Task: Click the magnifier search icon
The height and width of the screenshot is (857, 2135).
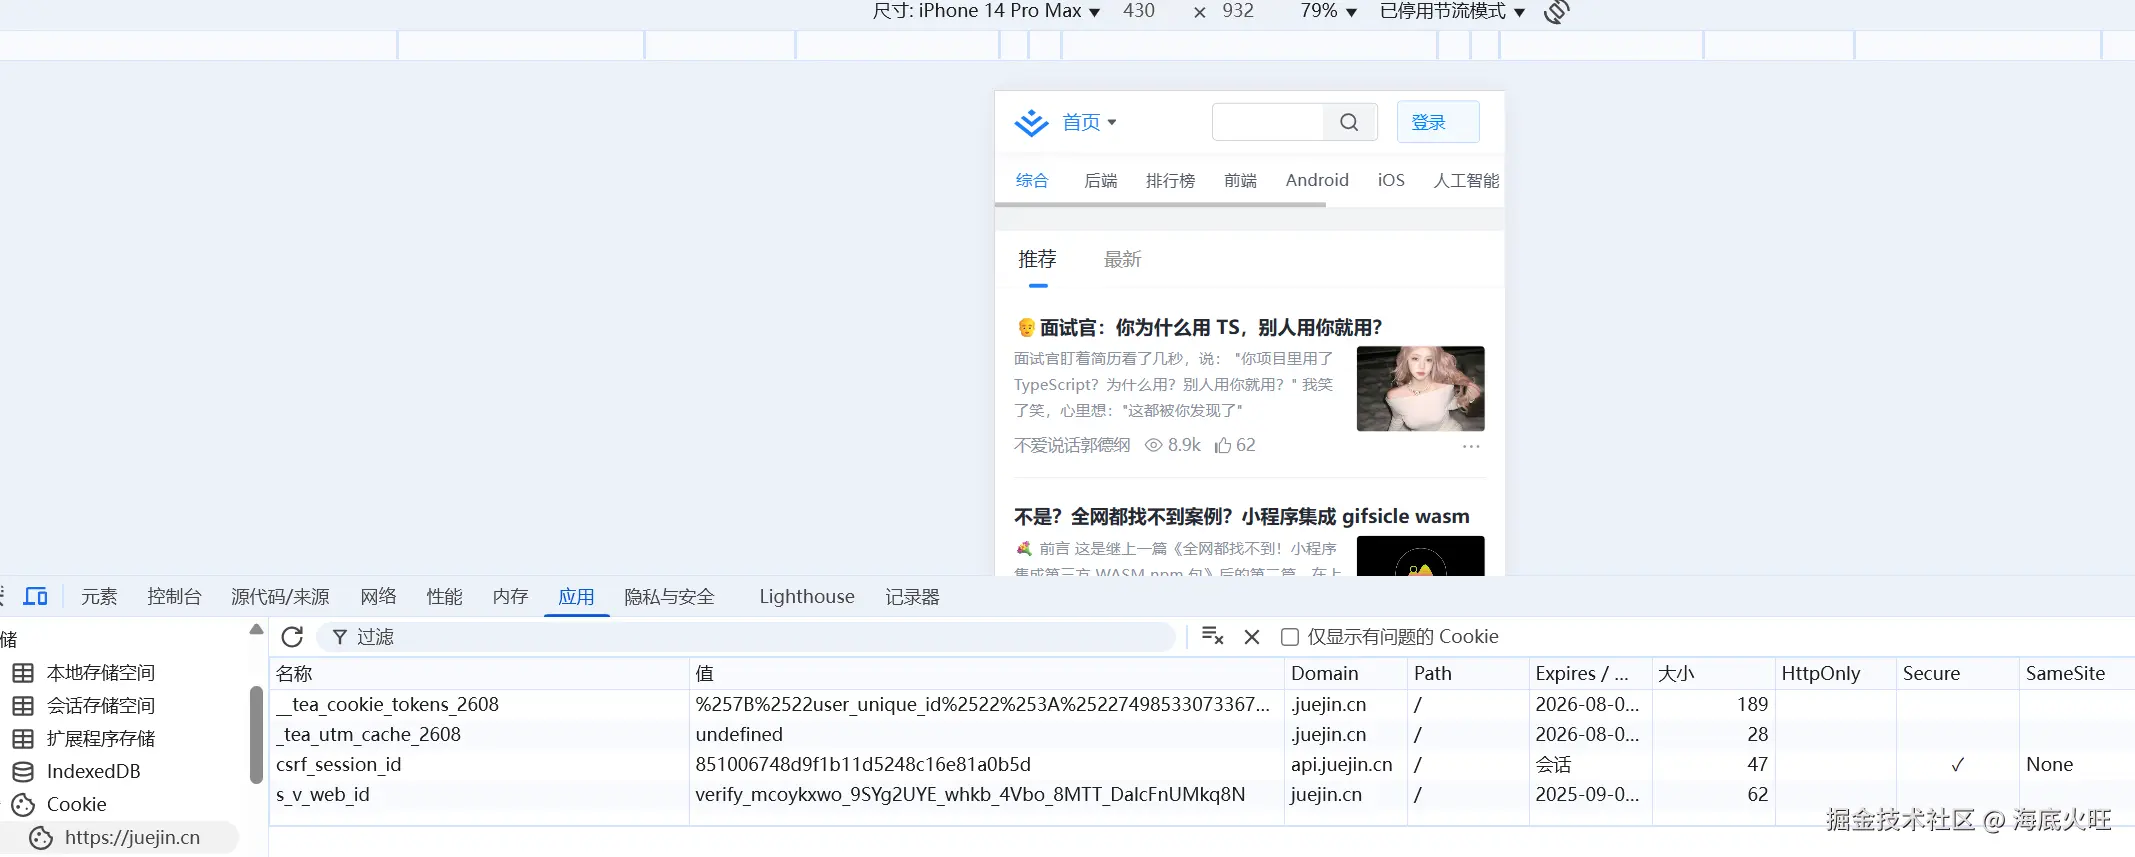Action: click(x=1349, y=122)
